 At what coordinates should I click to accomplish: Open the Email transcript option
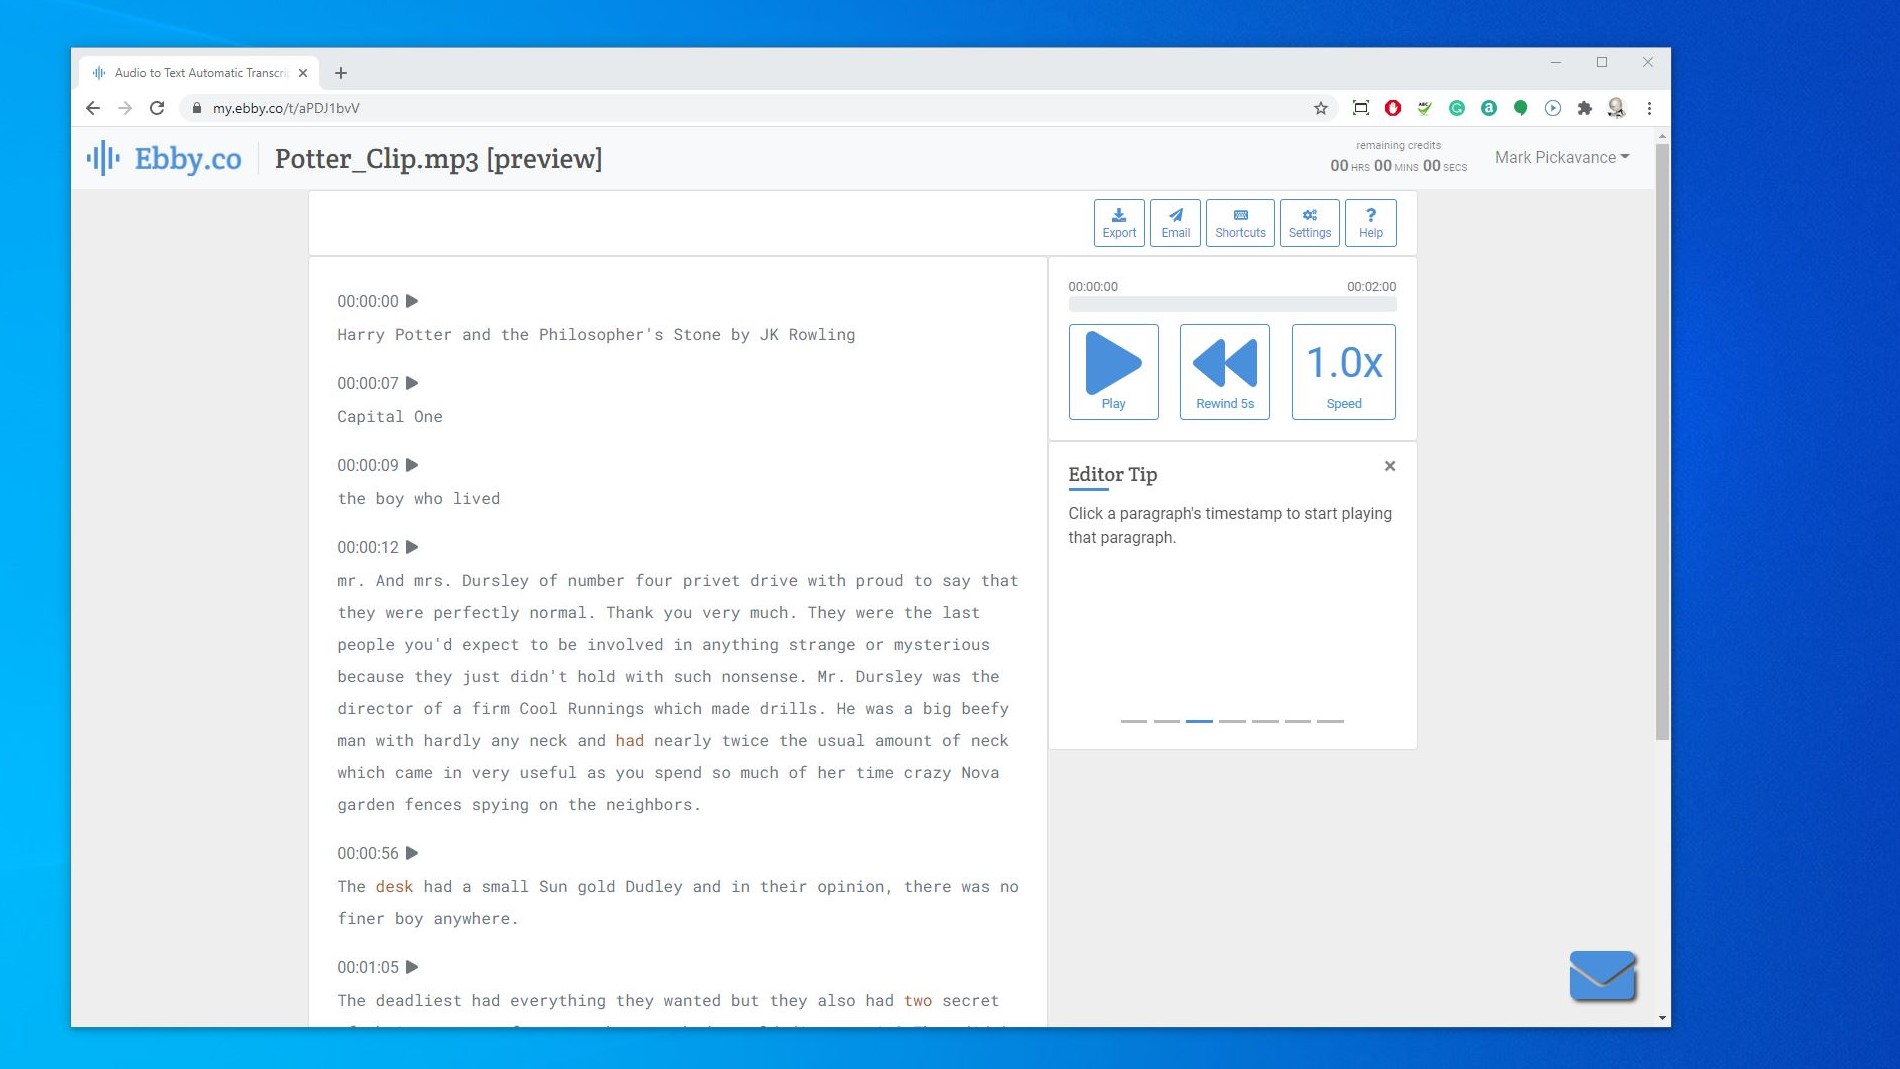(1175, 222)
